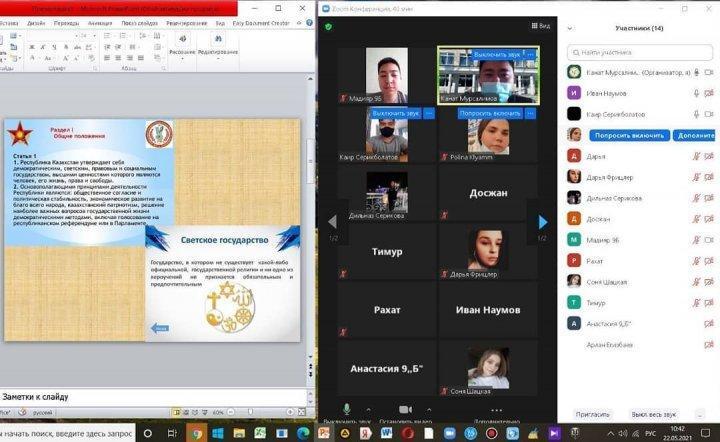
Task: Toggle muted microphone for Рахат in participants list
Action: point(696,261)
